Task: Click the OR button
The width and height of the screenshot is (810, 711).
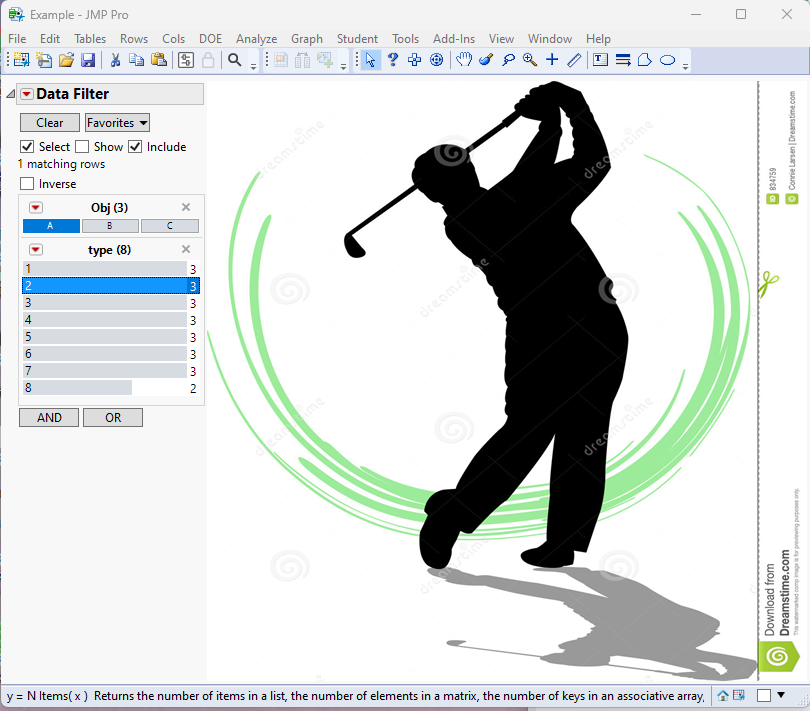Action: 113,418
